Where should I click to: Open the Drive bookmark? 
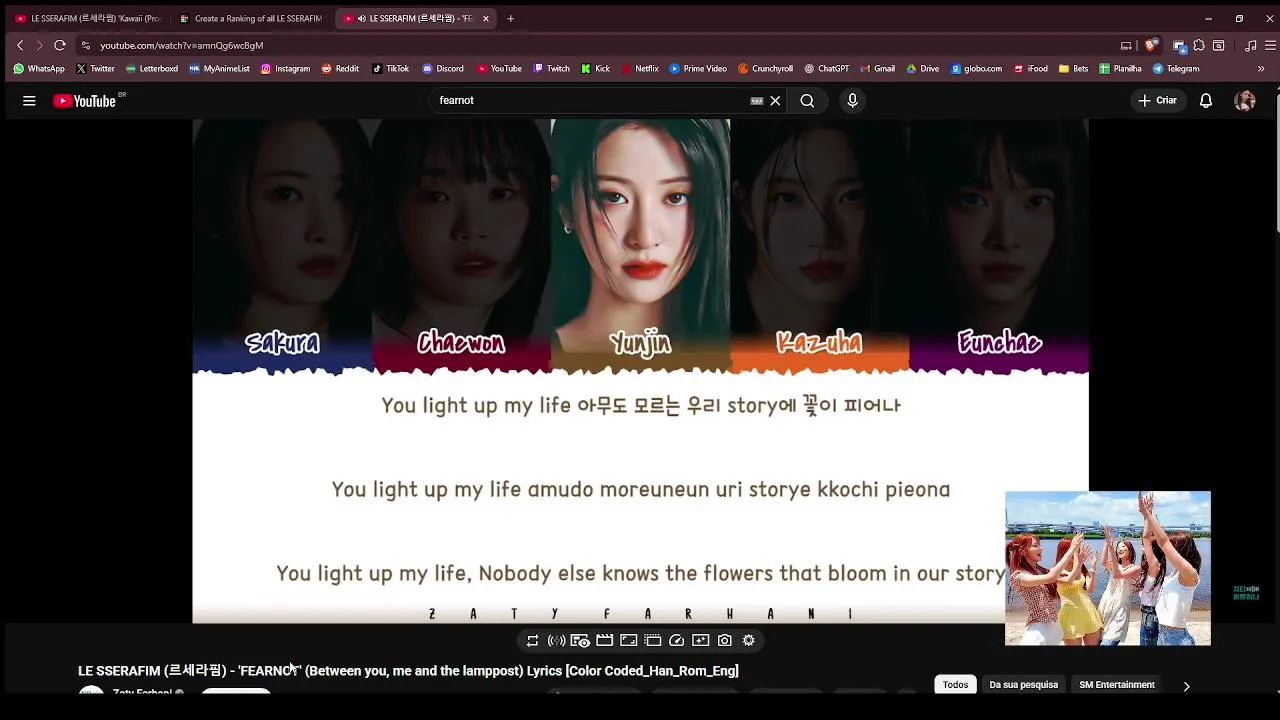[x=922, y=69]
